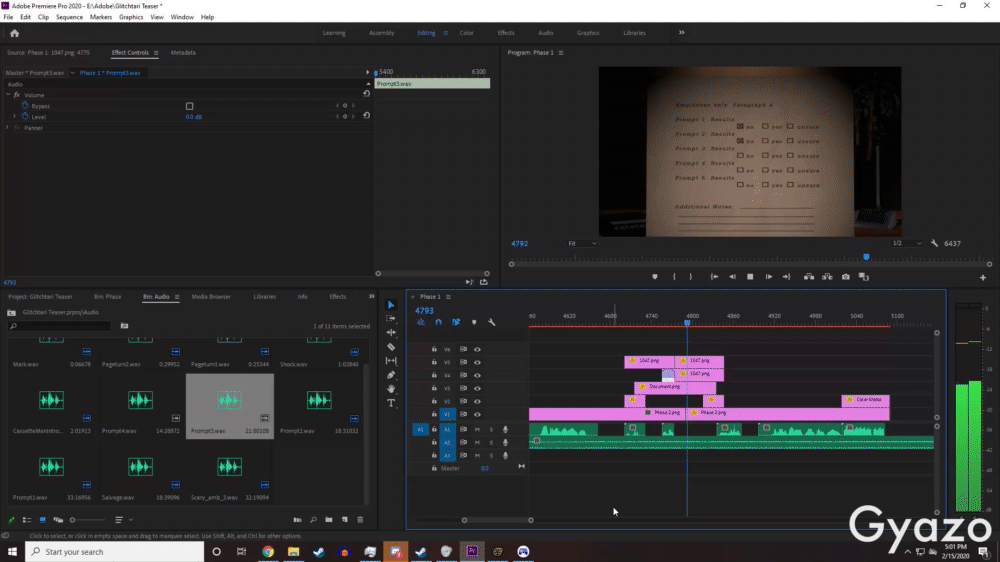This screenshot has width=1000, height=562.
Task: Export frame with camera icon
Action: click(x=846, y=277)
